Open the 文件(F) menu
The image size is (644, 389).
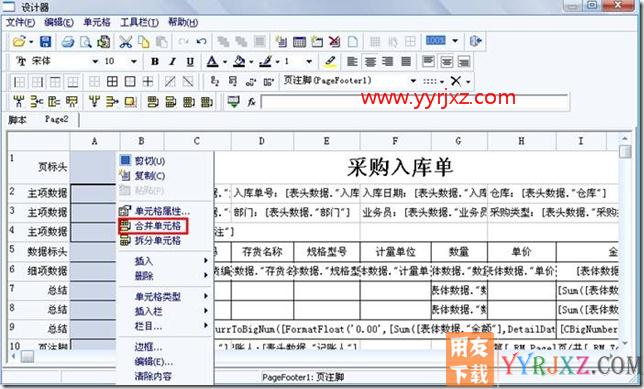(20, 22)
